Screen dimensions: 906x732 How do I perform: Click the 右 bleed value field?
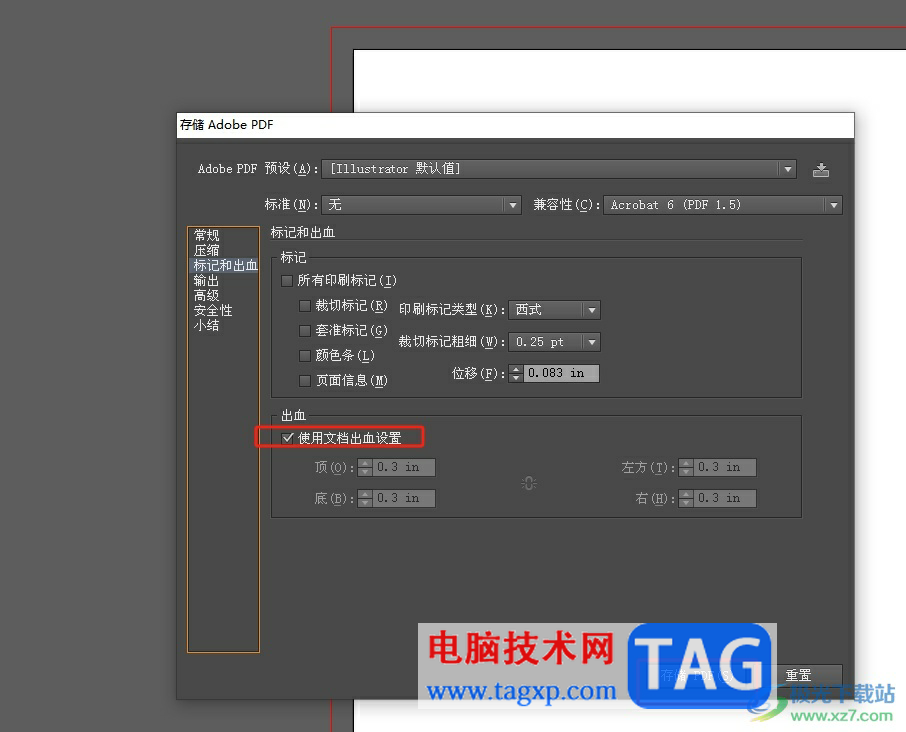[725, 498]
